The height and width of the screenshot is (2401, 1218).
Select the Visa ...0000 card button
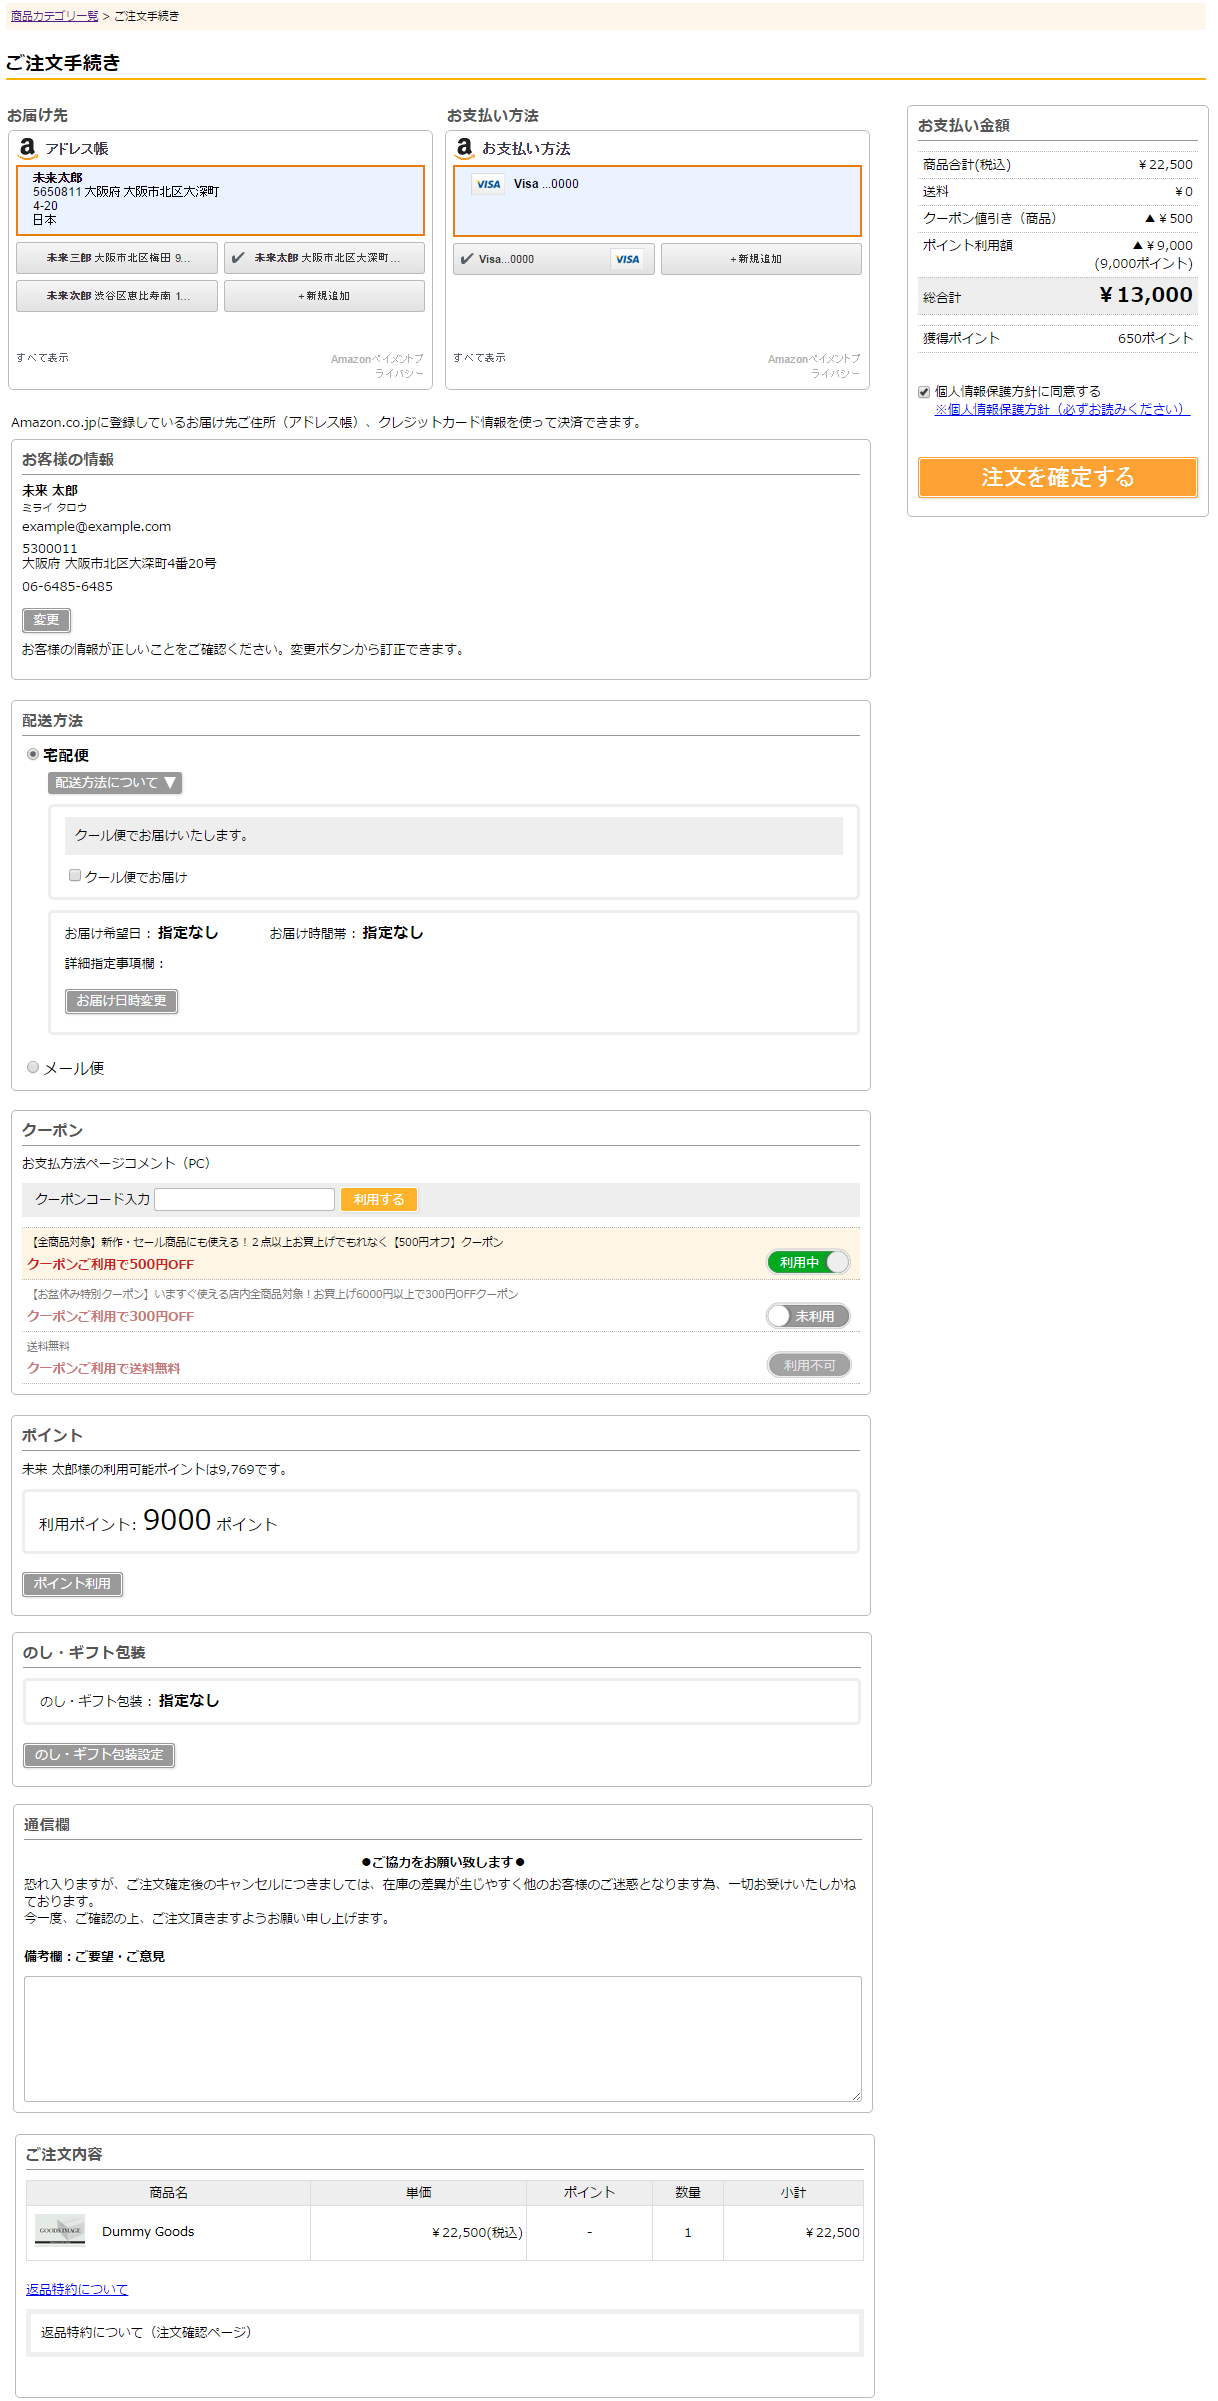coord(553,259)
